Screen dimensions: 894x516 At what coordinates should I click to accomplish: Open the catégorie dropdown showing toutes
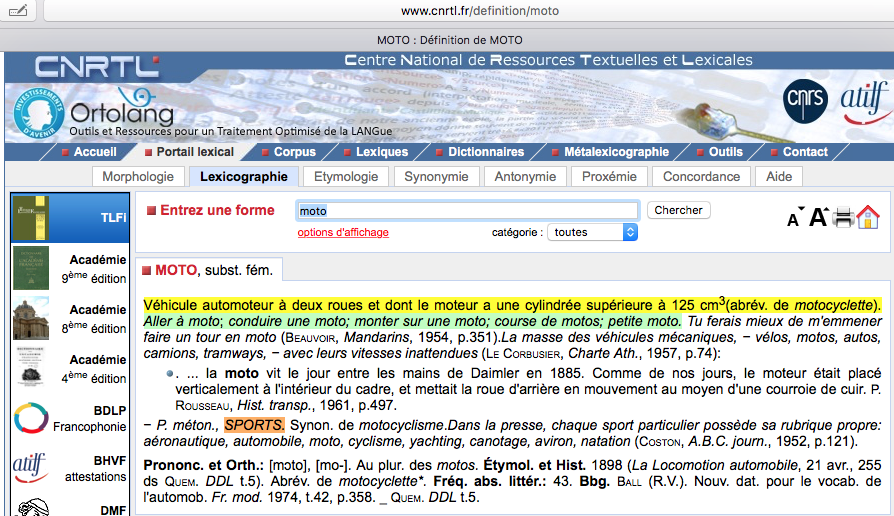592,232
